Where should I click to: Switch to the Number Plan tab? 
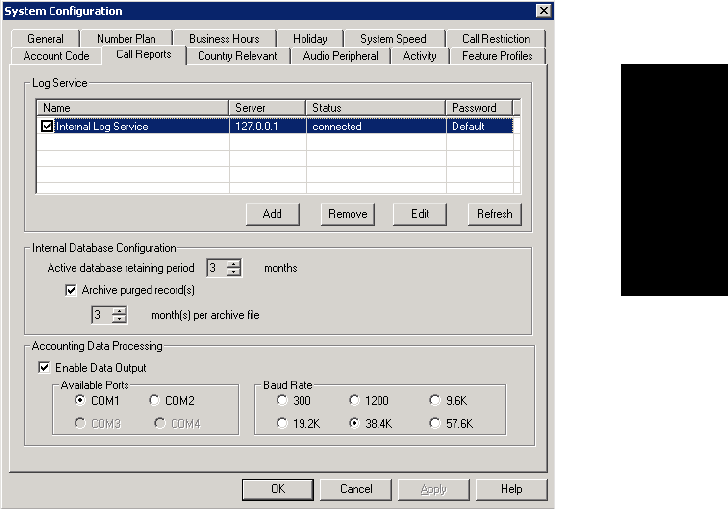click(x=126, y=39)
